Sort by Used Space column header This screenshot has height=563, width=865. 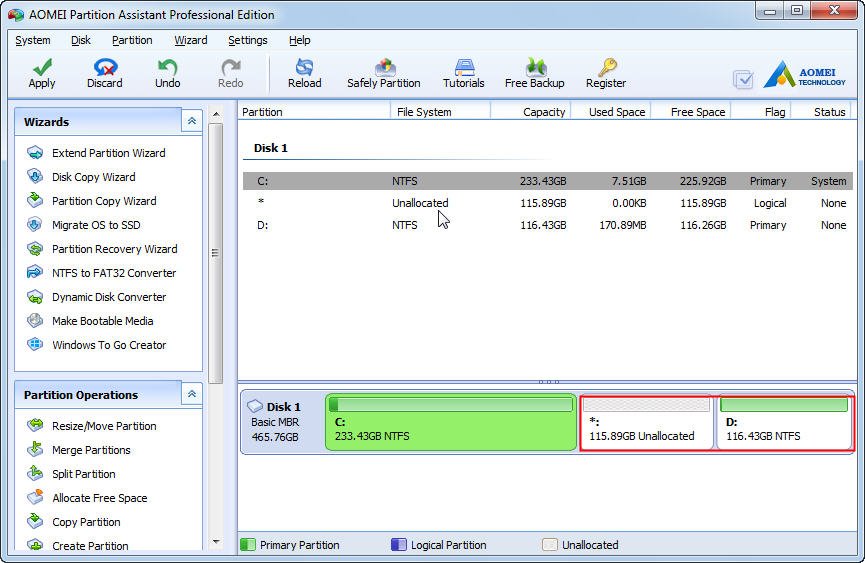611,112
